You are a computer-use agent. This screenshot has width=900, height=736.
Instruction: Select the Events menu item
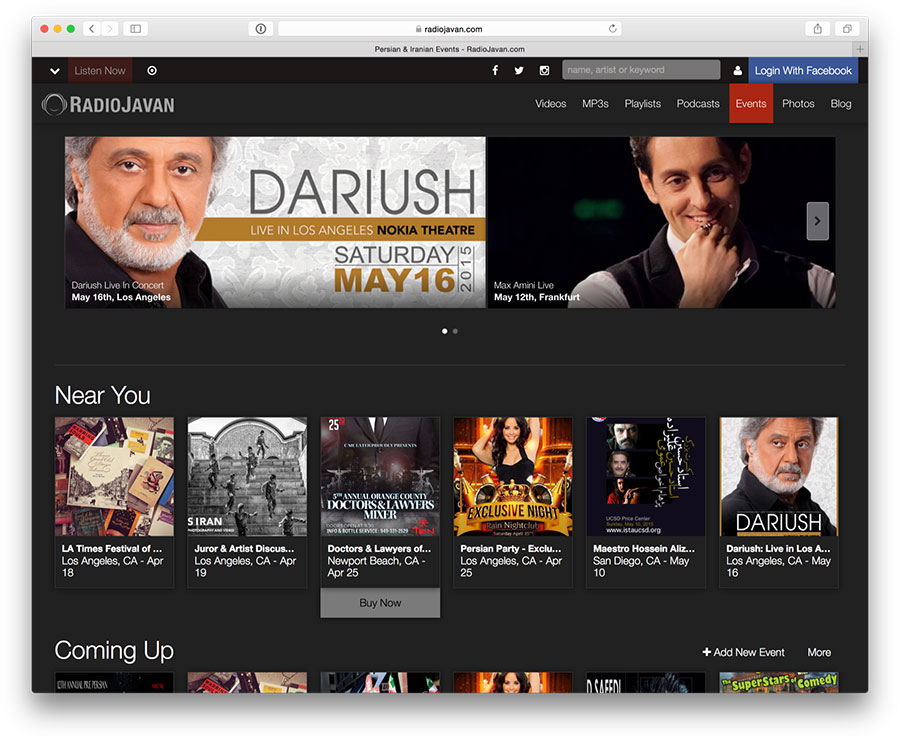[751, 103]
